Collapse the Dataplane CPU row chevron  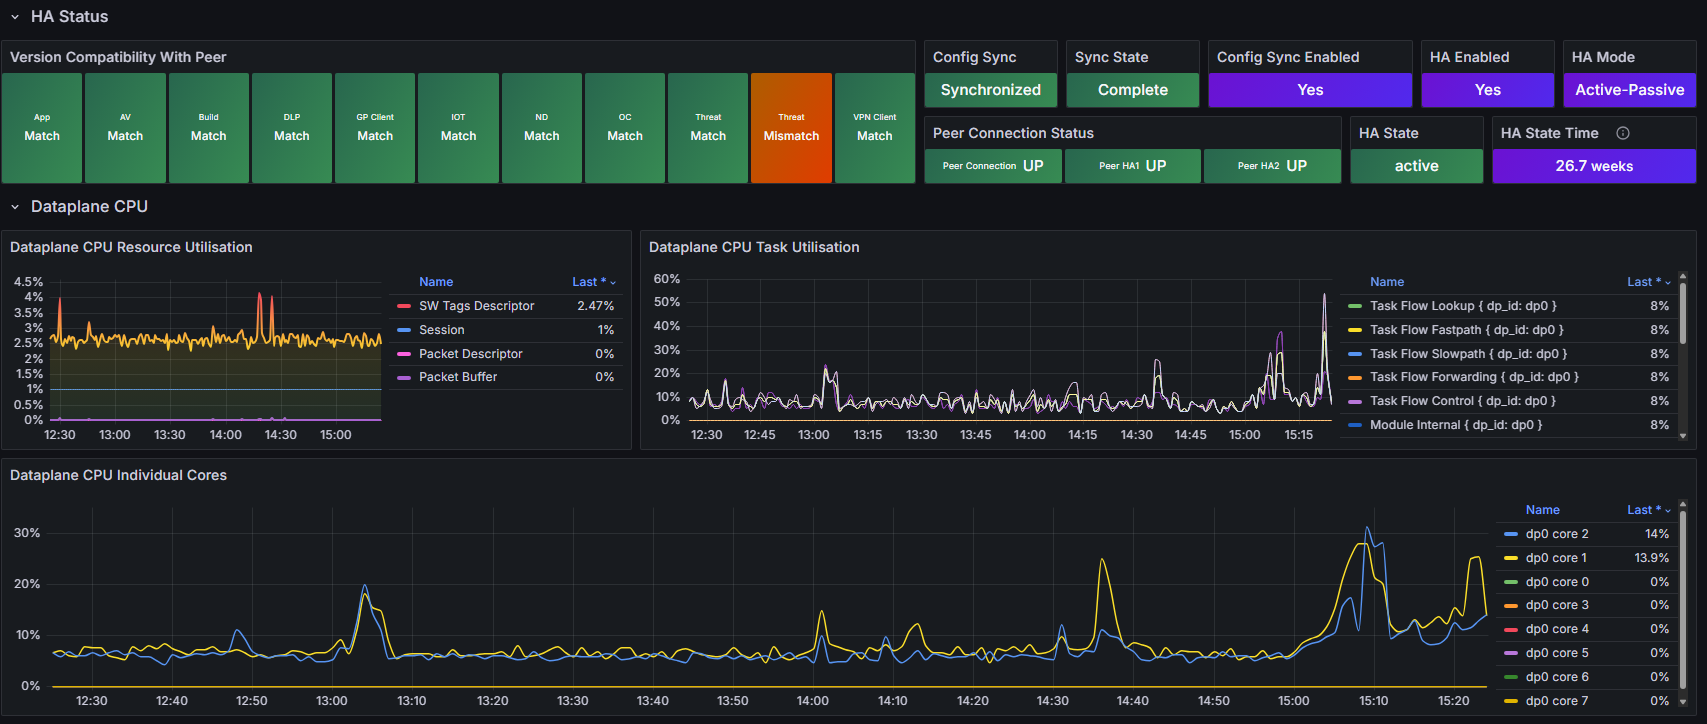tap(15, 207)
